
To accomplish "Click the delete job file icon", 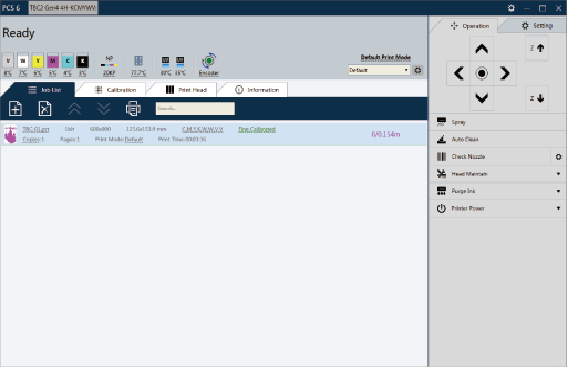I will [45, 108].
